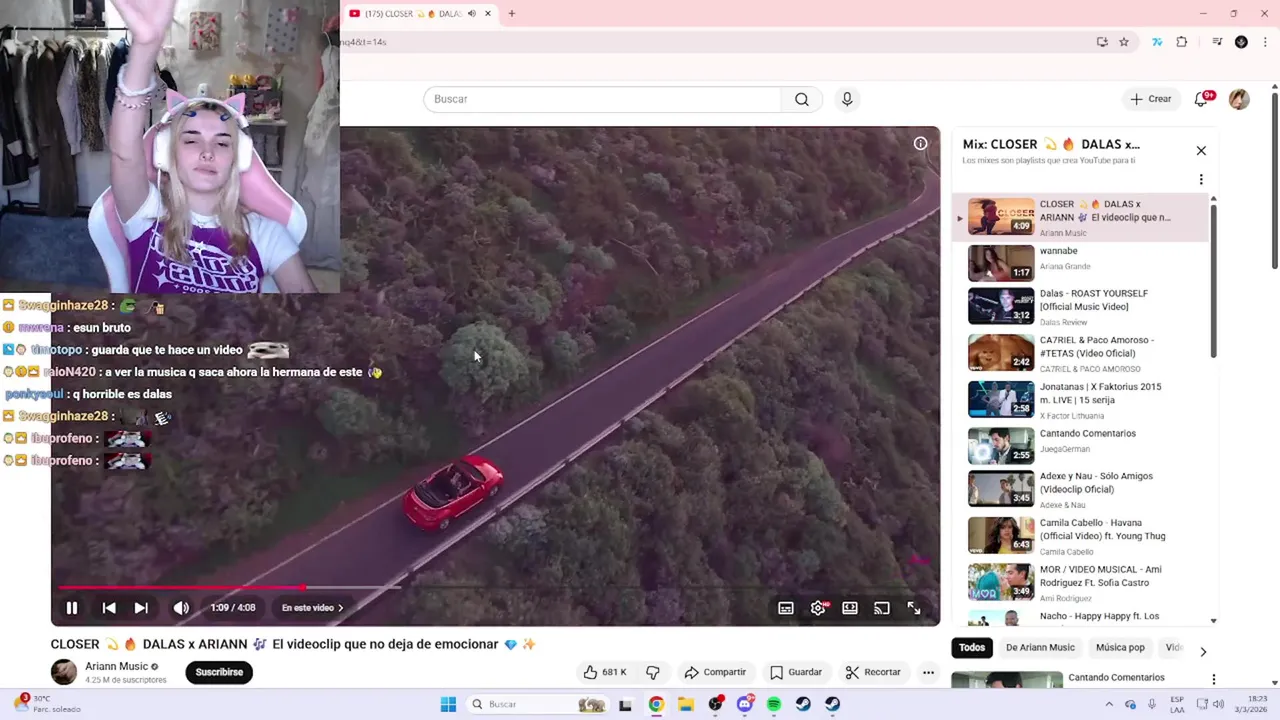Screen dimensions: 1280x720
Task: Go to the previous video in the player
Action: (109, 608)
